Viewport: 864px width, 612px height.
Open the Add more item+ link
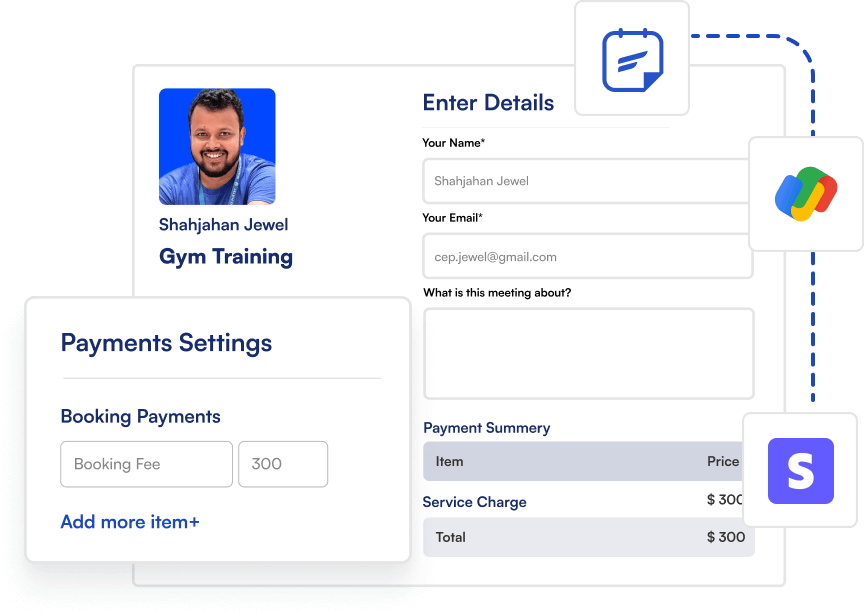[x=129, y=521]
